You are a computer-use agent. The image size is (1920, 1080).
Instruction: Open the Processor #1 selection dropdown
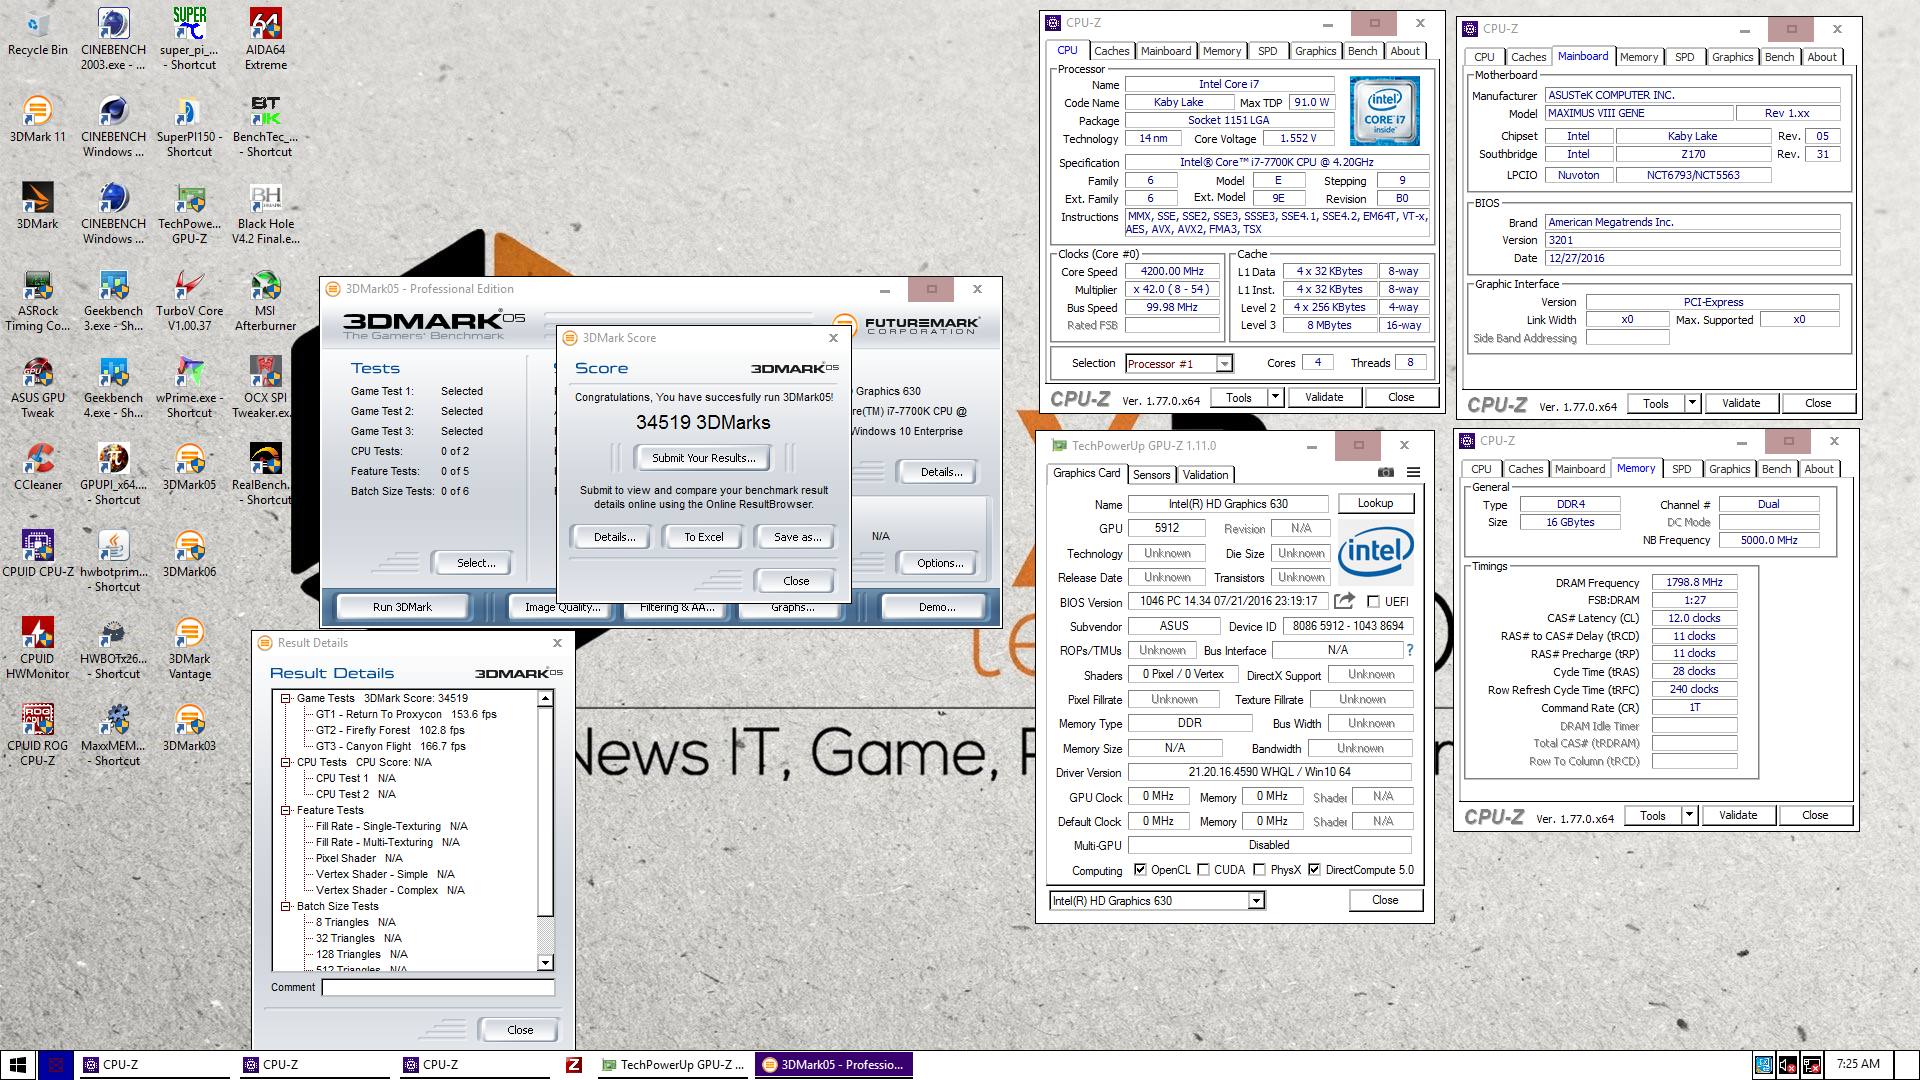(x=1179, y=364)
